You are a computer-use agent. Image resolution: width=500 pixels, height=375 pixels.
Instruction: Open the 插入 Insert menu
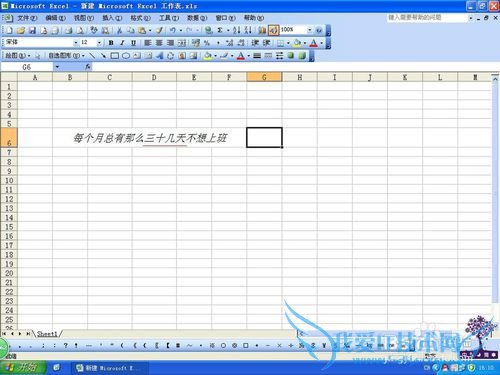pyautogui.click(x=112, y=18)
